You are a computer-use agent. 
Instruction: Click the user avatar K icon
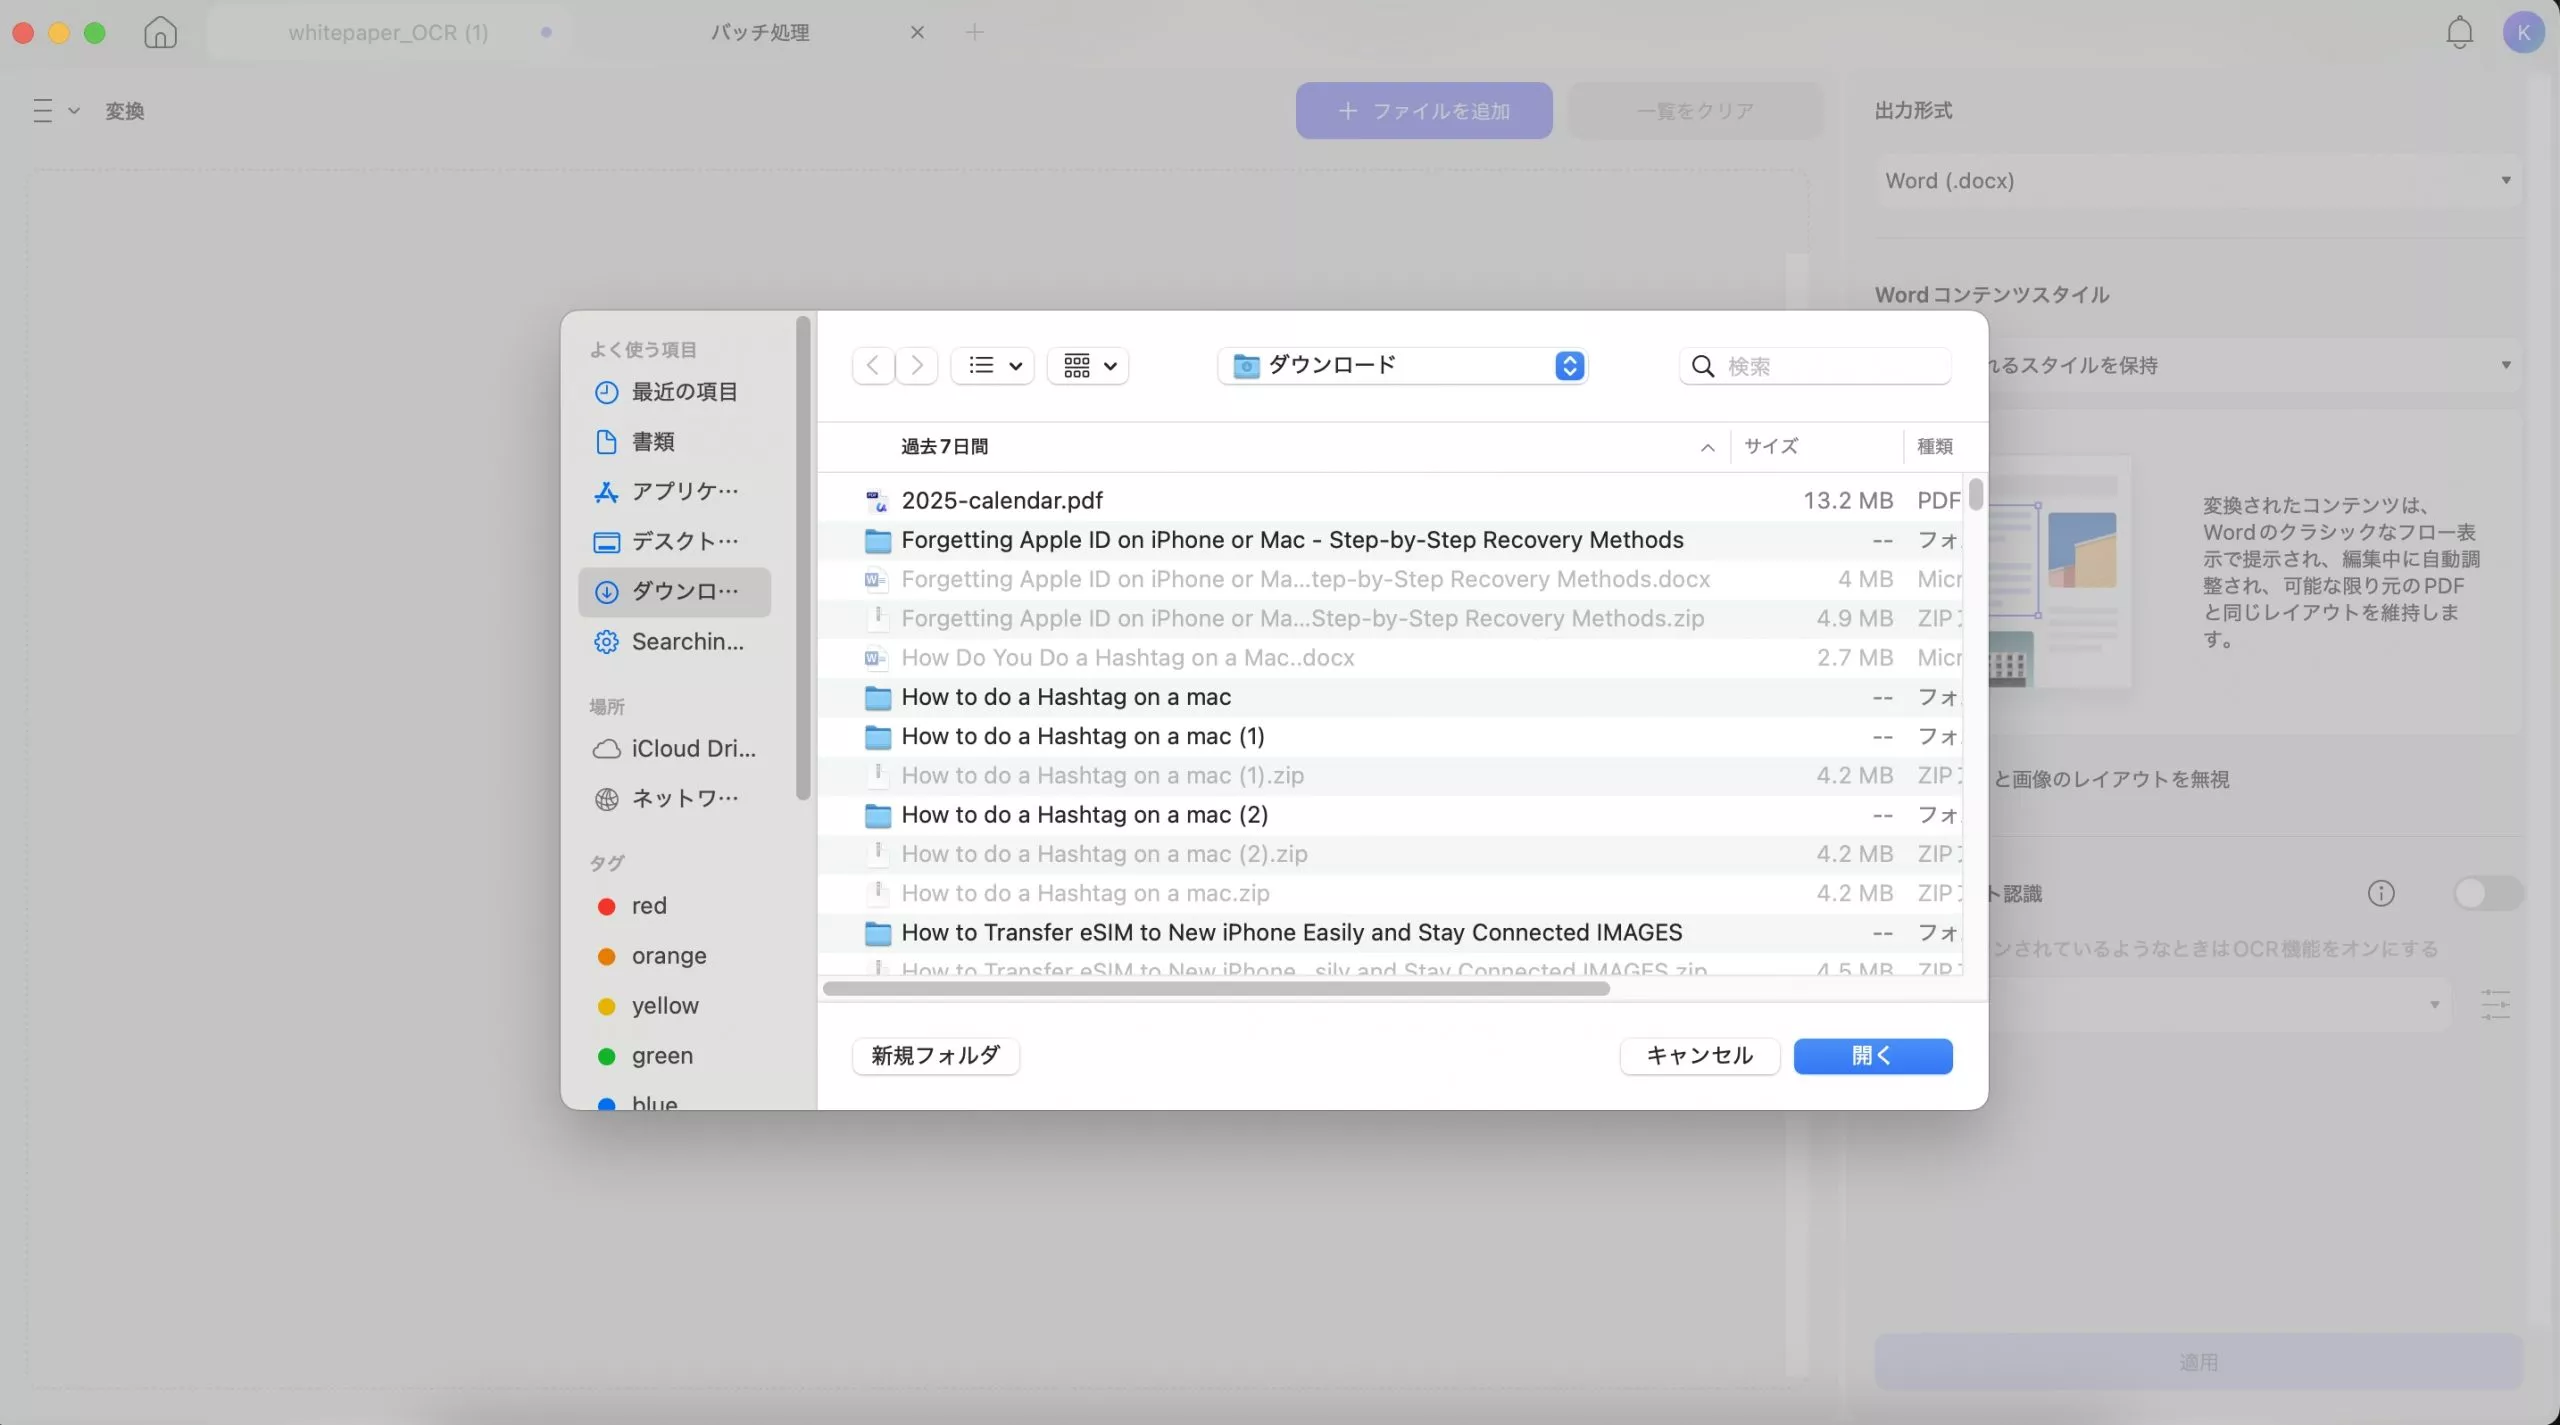click(x=2523, y=32)
